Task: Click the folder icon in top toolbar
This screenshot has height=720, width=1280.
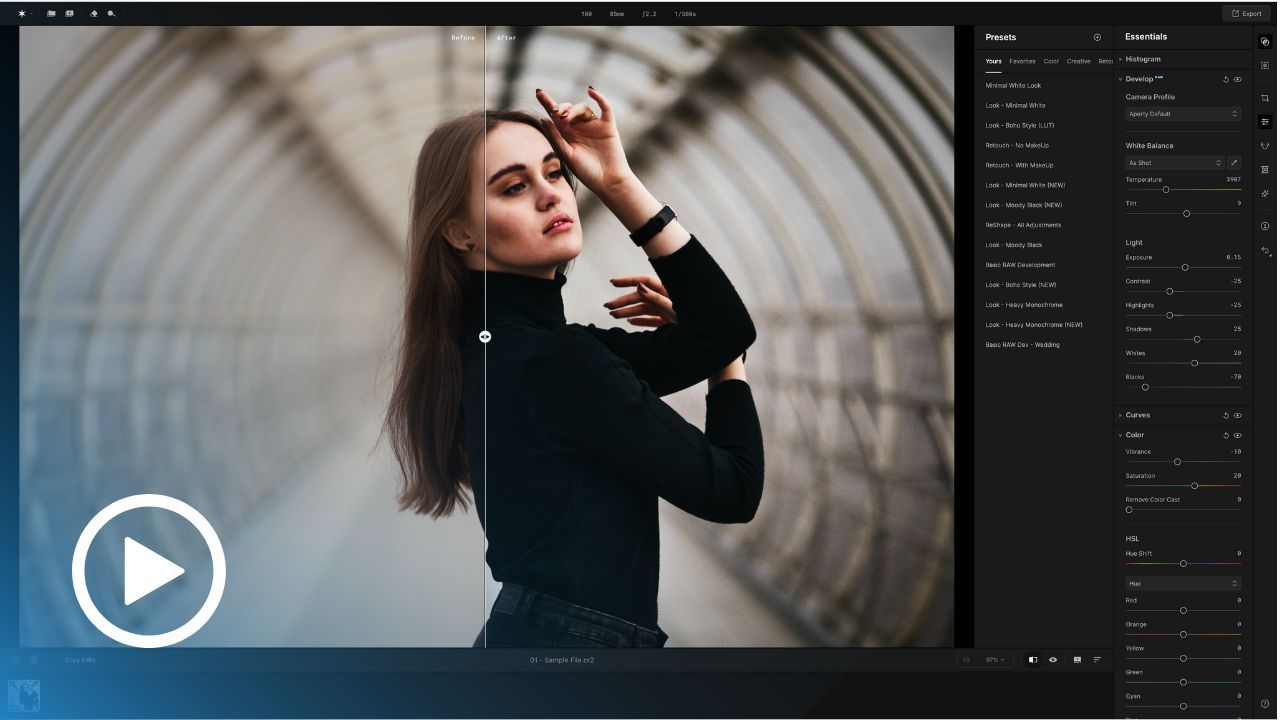Action: [x=51, y=14]
